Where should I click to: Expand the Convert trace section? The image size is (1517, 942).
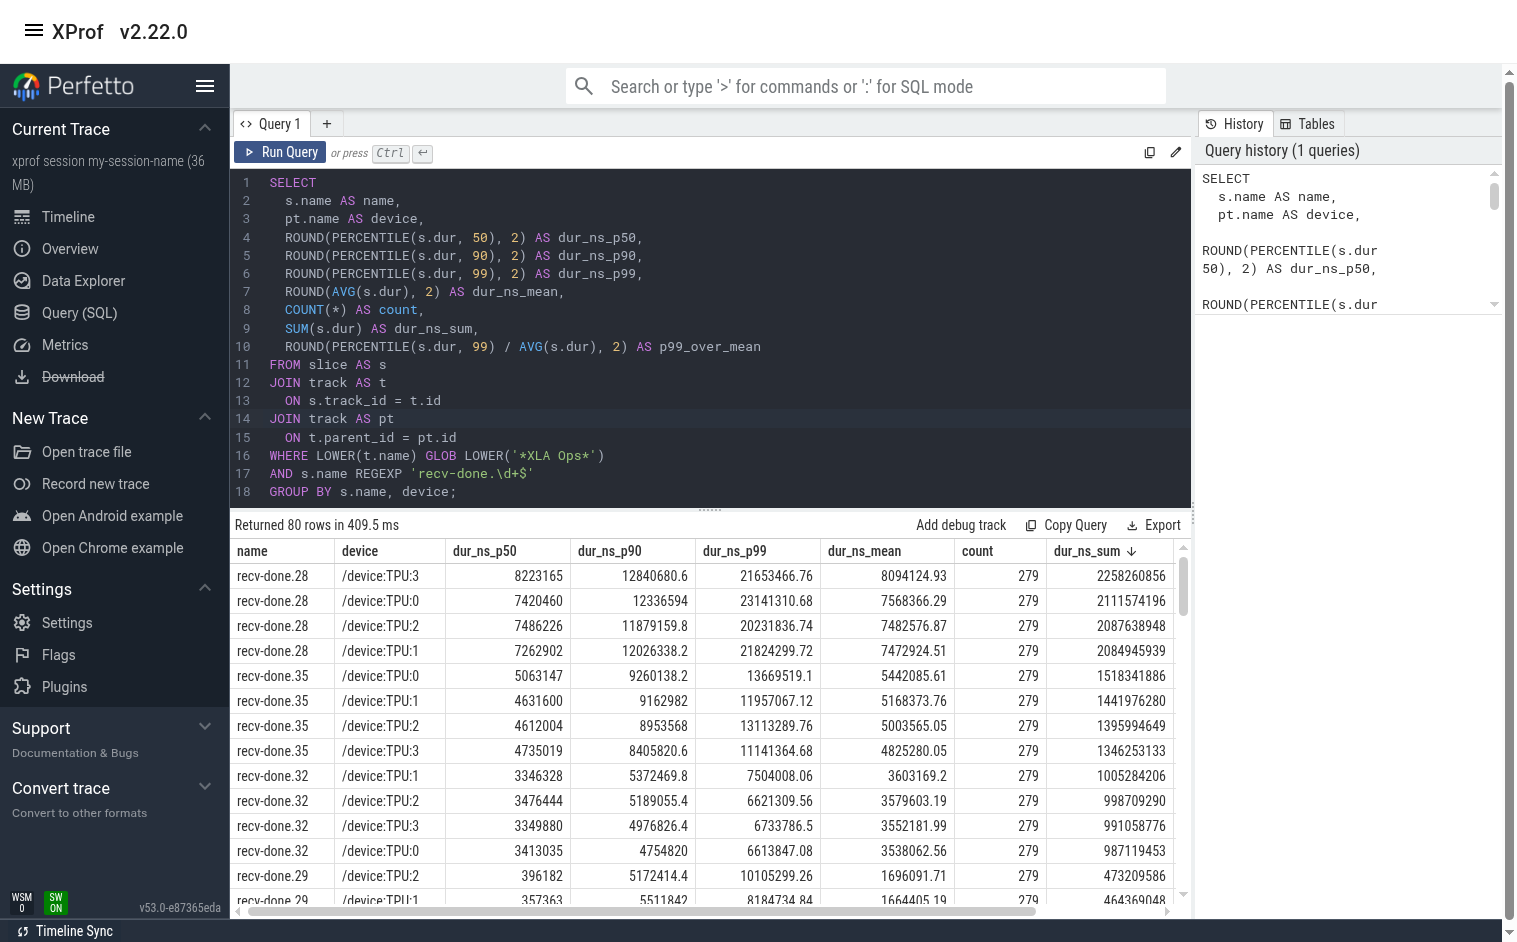[x=205, y=787]
